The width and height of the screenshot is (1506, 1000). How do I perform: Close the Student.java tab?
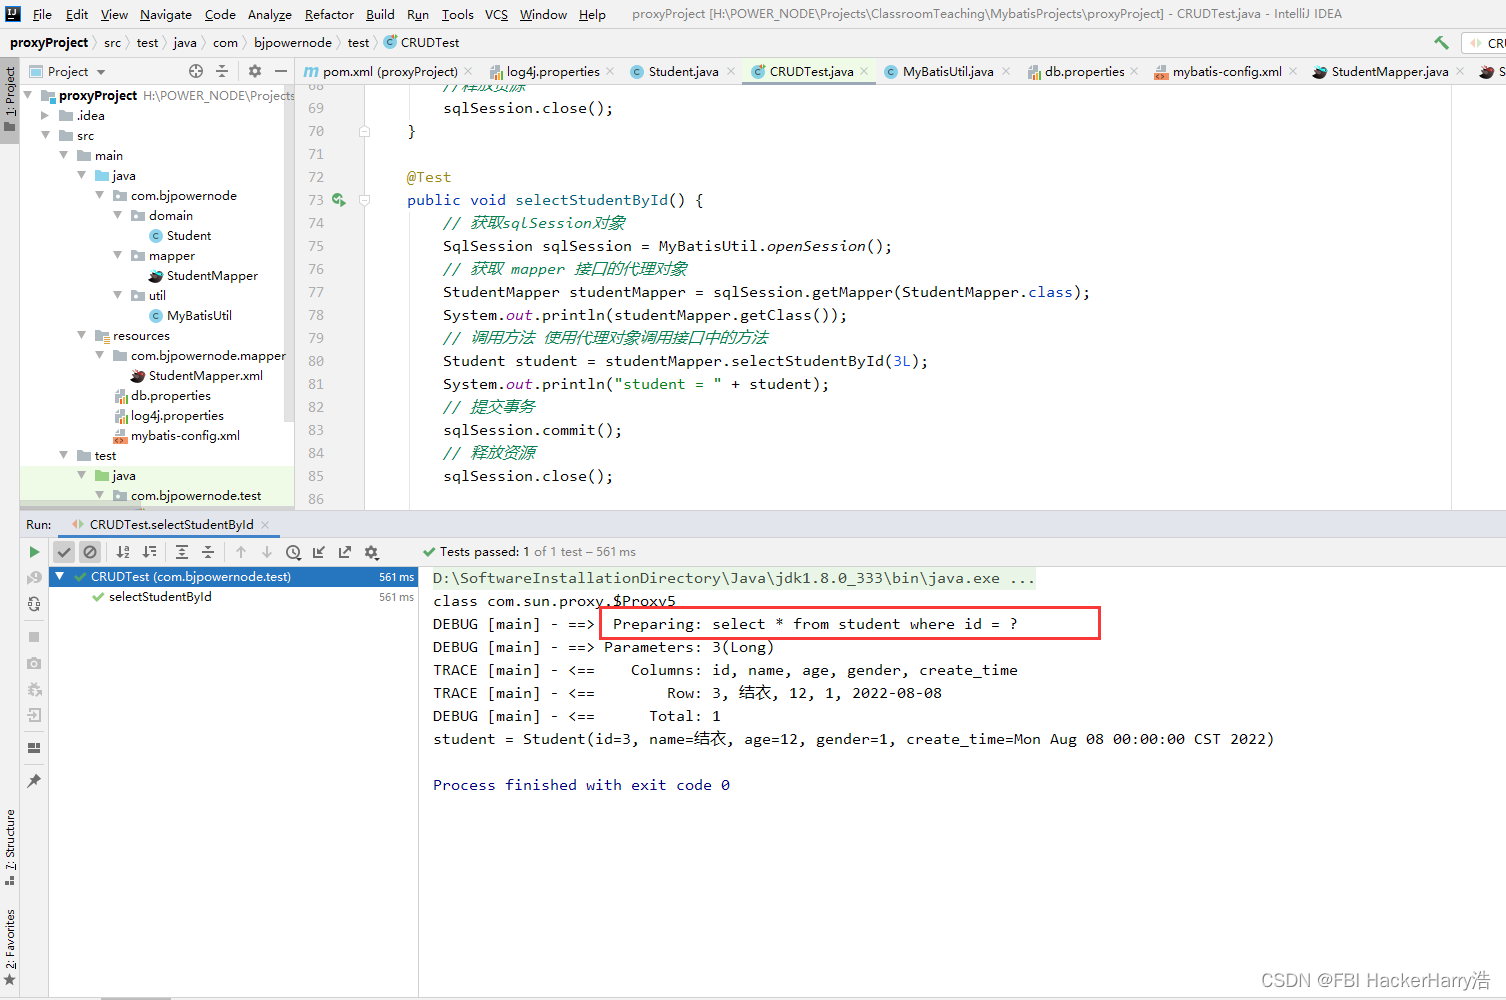tap(731, 71)
